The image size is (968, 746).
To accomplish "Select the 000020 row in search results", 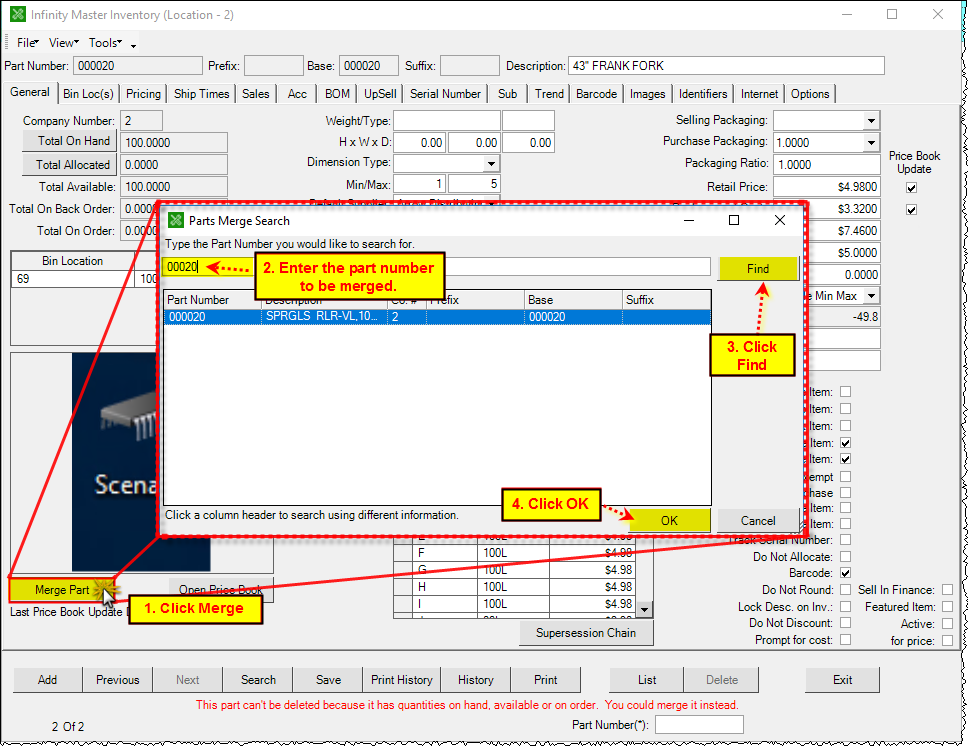I will 437,317.
